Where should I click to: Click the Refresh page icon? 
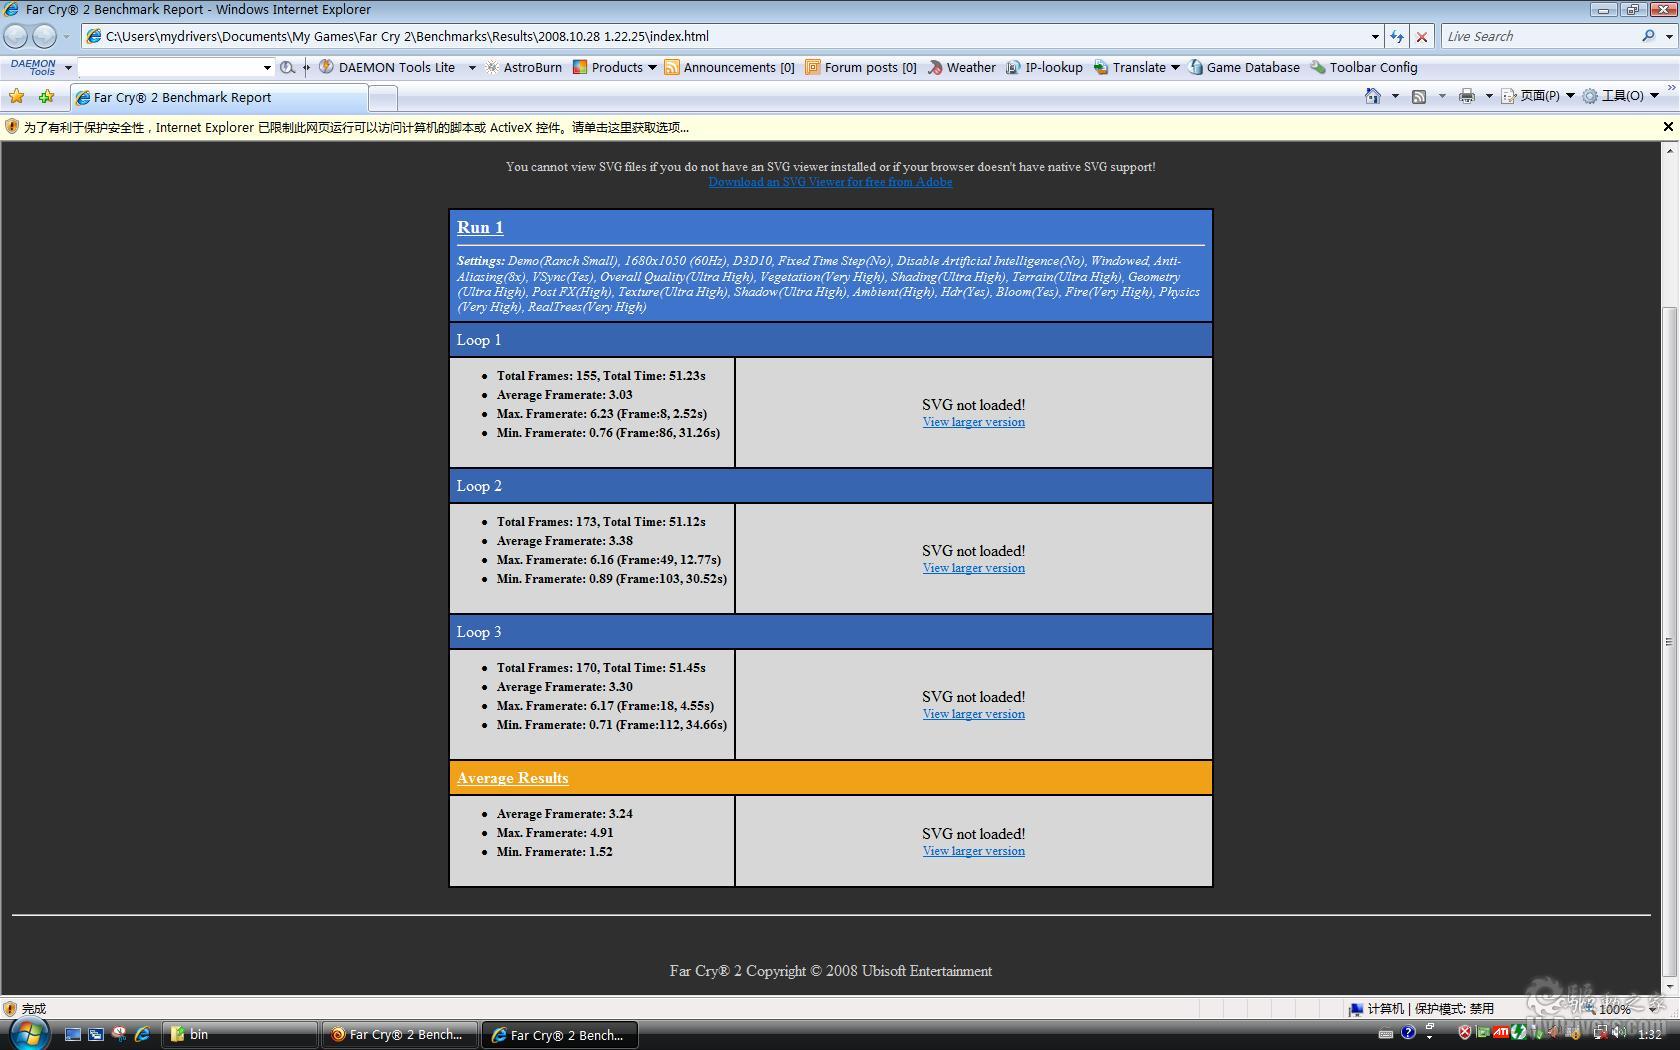[x=1397, y=36]
